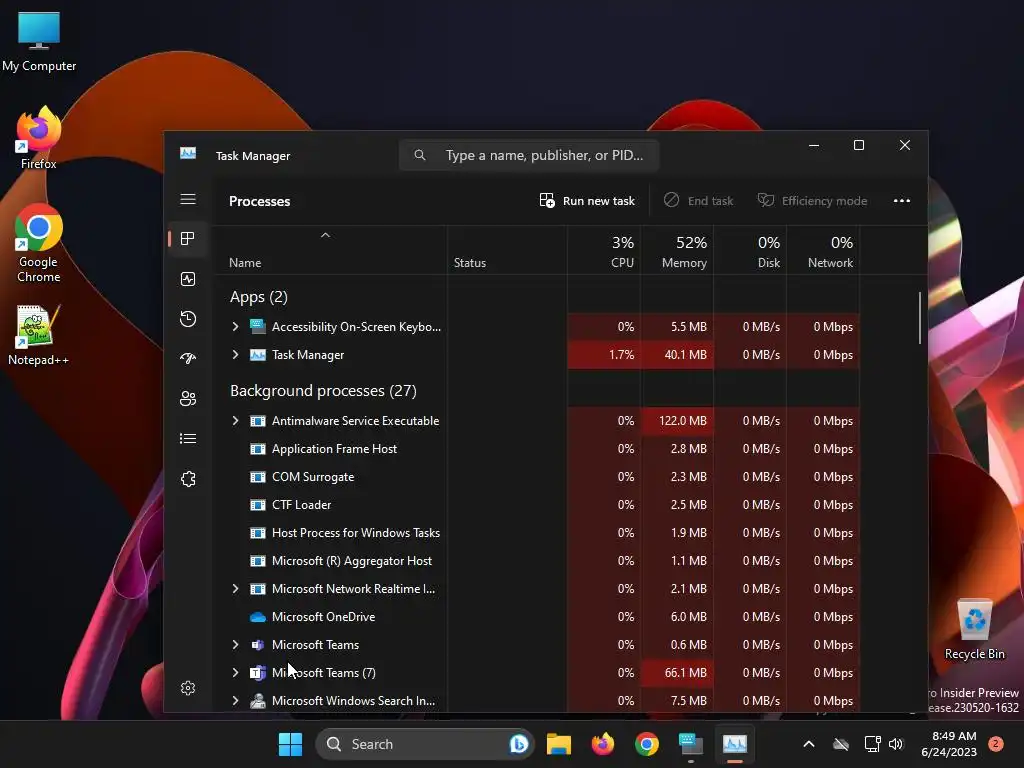Open Startup apps sidebar icon
The image size is (1024, 768).
(x=188, y=359)
